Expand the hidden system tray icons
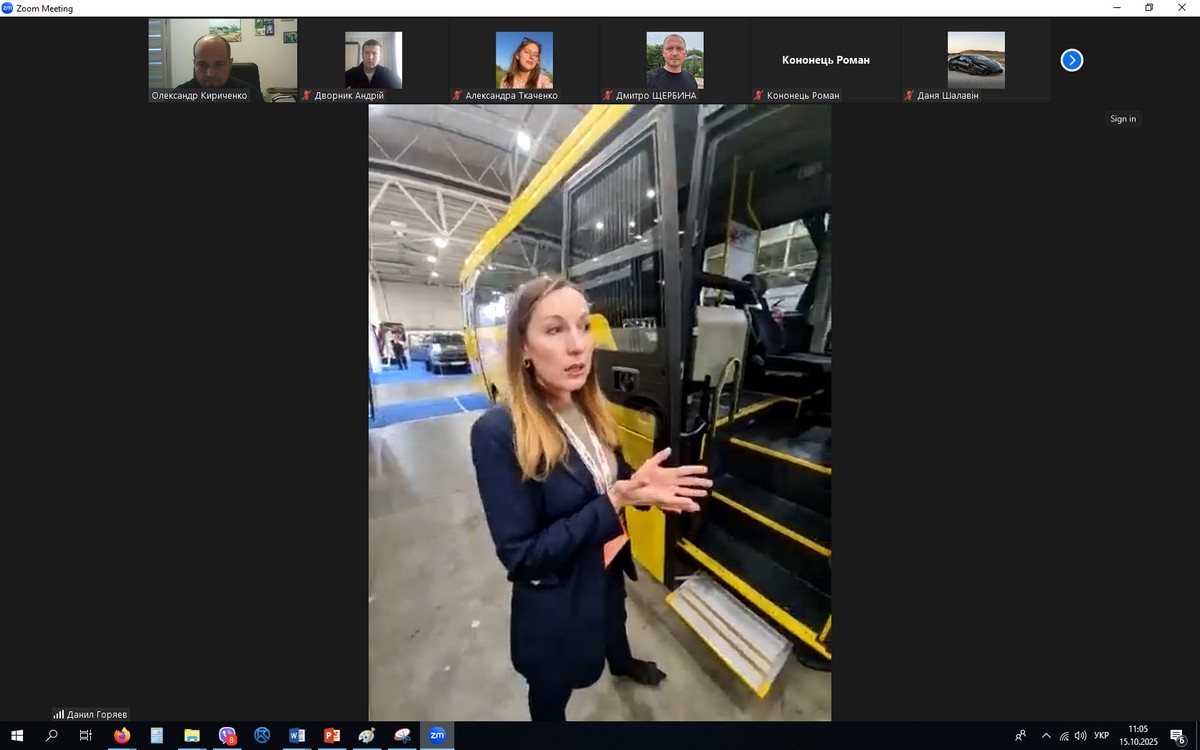This screenshot has width=1200, height=750. click(x=1046, y=736)
